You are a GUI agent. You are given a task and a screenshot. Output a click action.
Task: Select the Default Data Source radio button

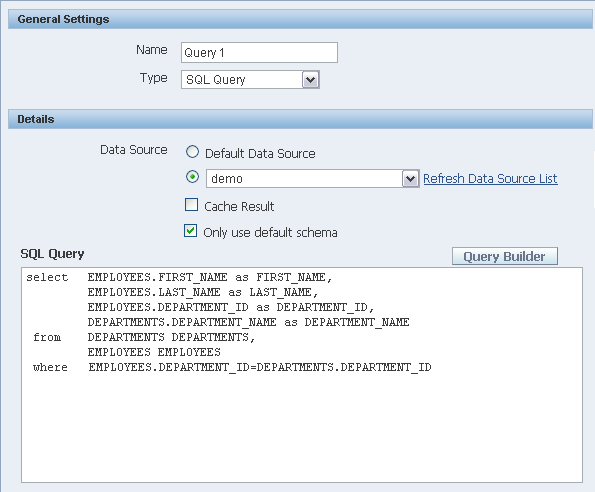(x=192, y=152)
